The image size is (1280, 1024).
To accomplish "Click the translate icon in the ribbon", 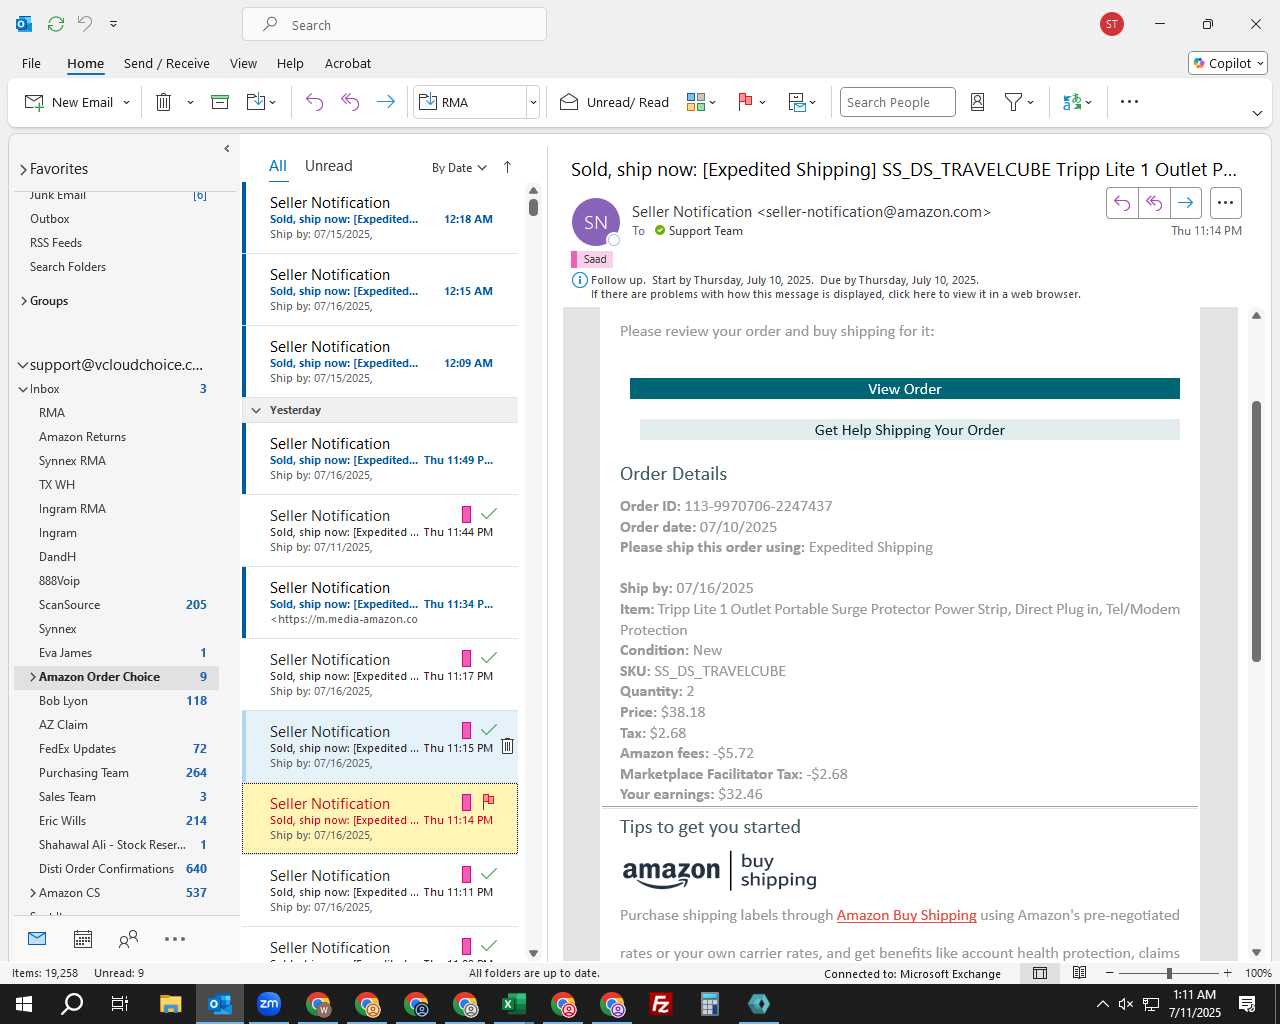I will pos(1072,102).
